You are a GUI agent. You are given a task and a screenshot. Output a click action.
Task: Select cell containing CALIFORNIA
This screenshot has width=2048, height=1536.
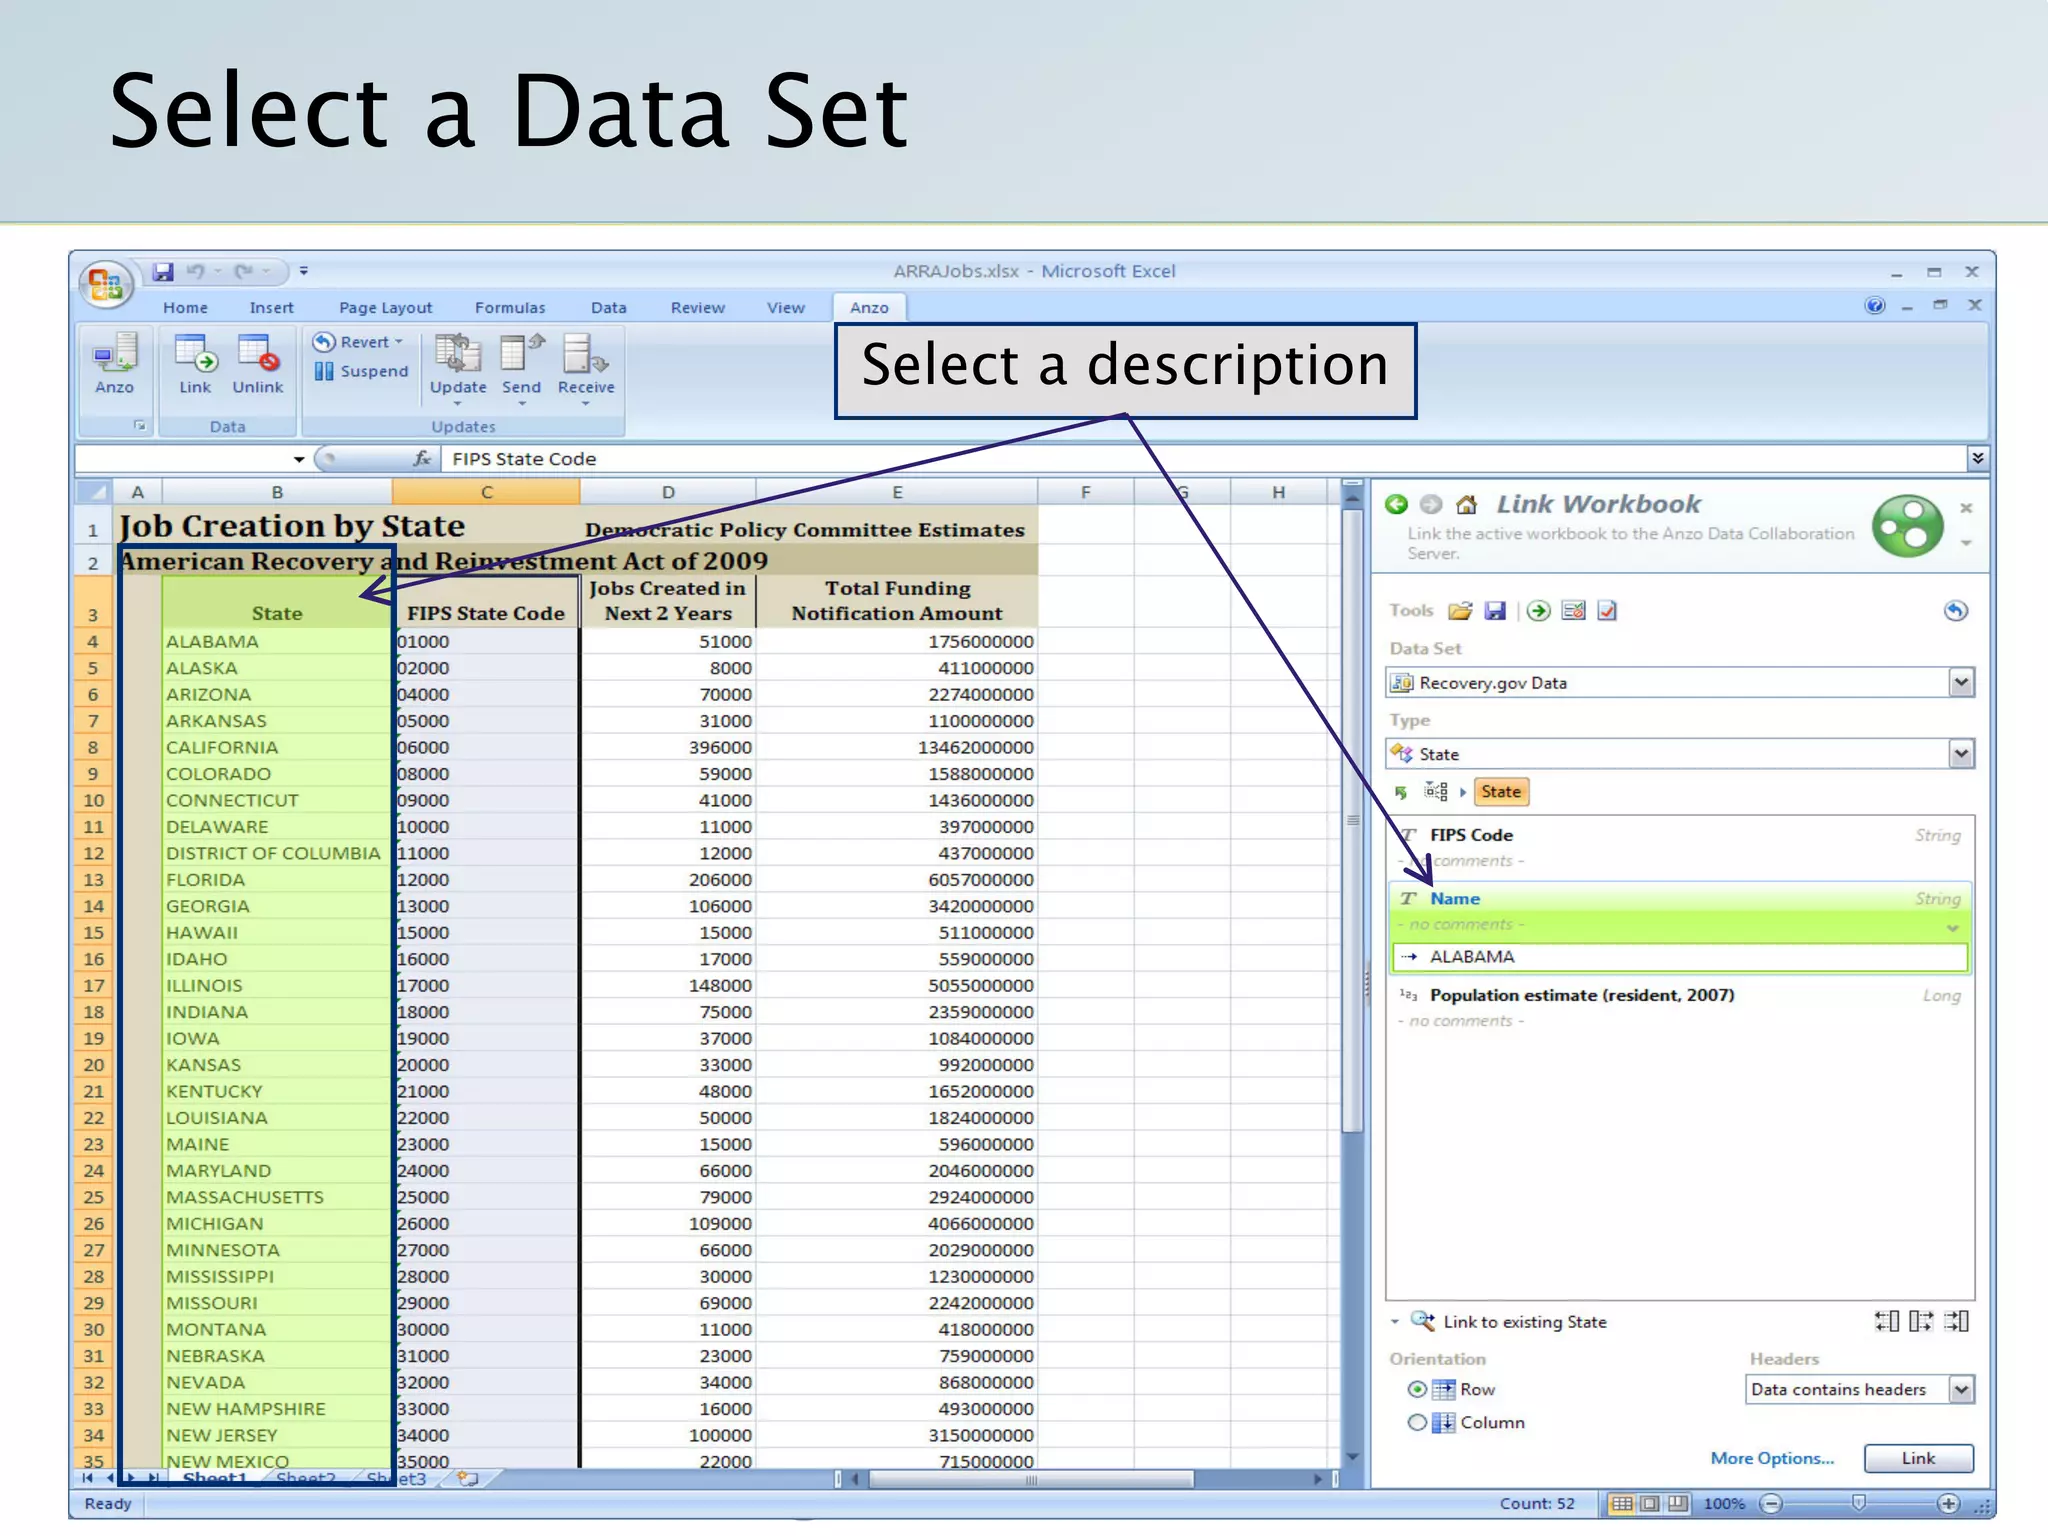coord(276,747)
